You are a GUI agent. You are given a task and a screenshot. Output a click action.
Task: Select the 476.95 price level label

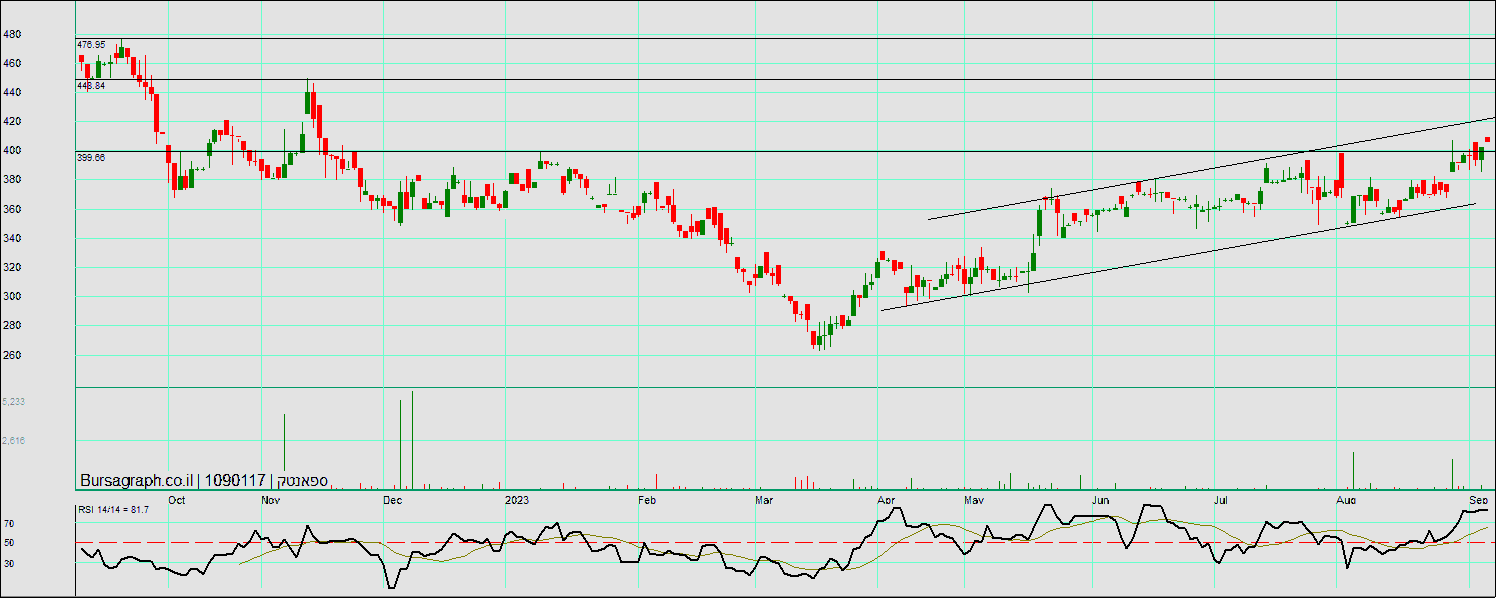pyautogui.click(x=91, y=45)
